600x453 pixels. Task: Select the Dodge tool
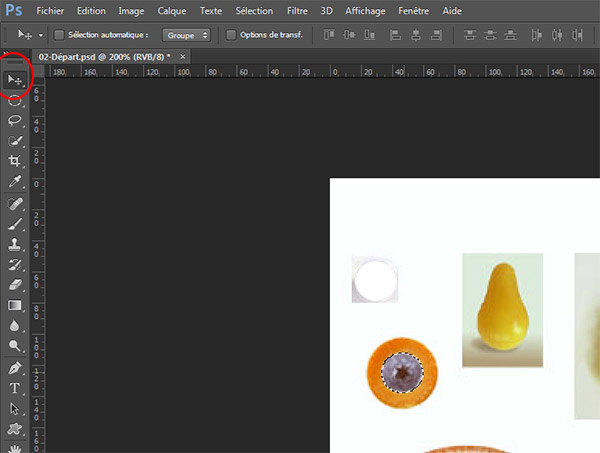15,345
